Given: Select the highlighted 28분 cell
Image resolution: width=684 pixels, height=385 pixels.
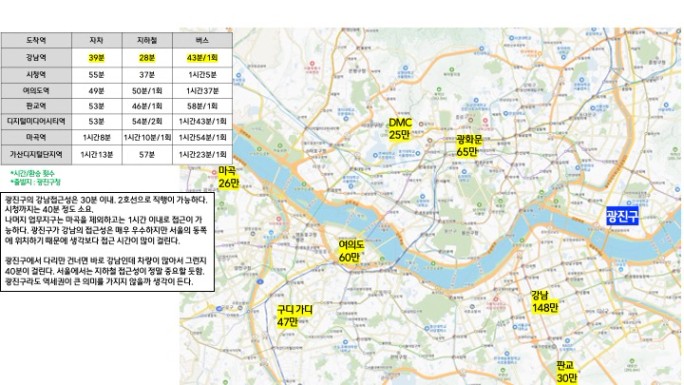Looking at the screenshot, I should [147, 58].
